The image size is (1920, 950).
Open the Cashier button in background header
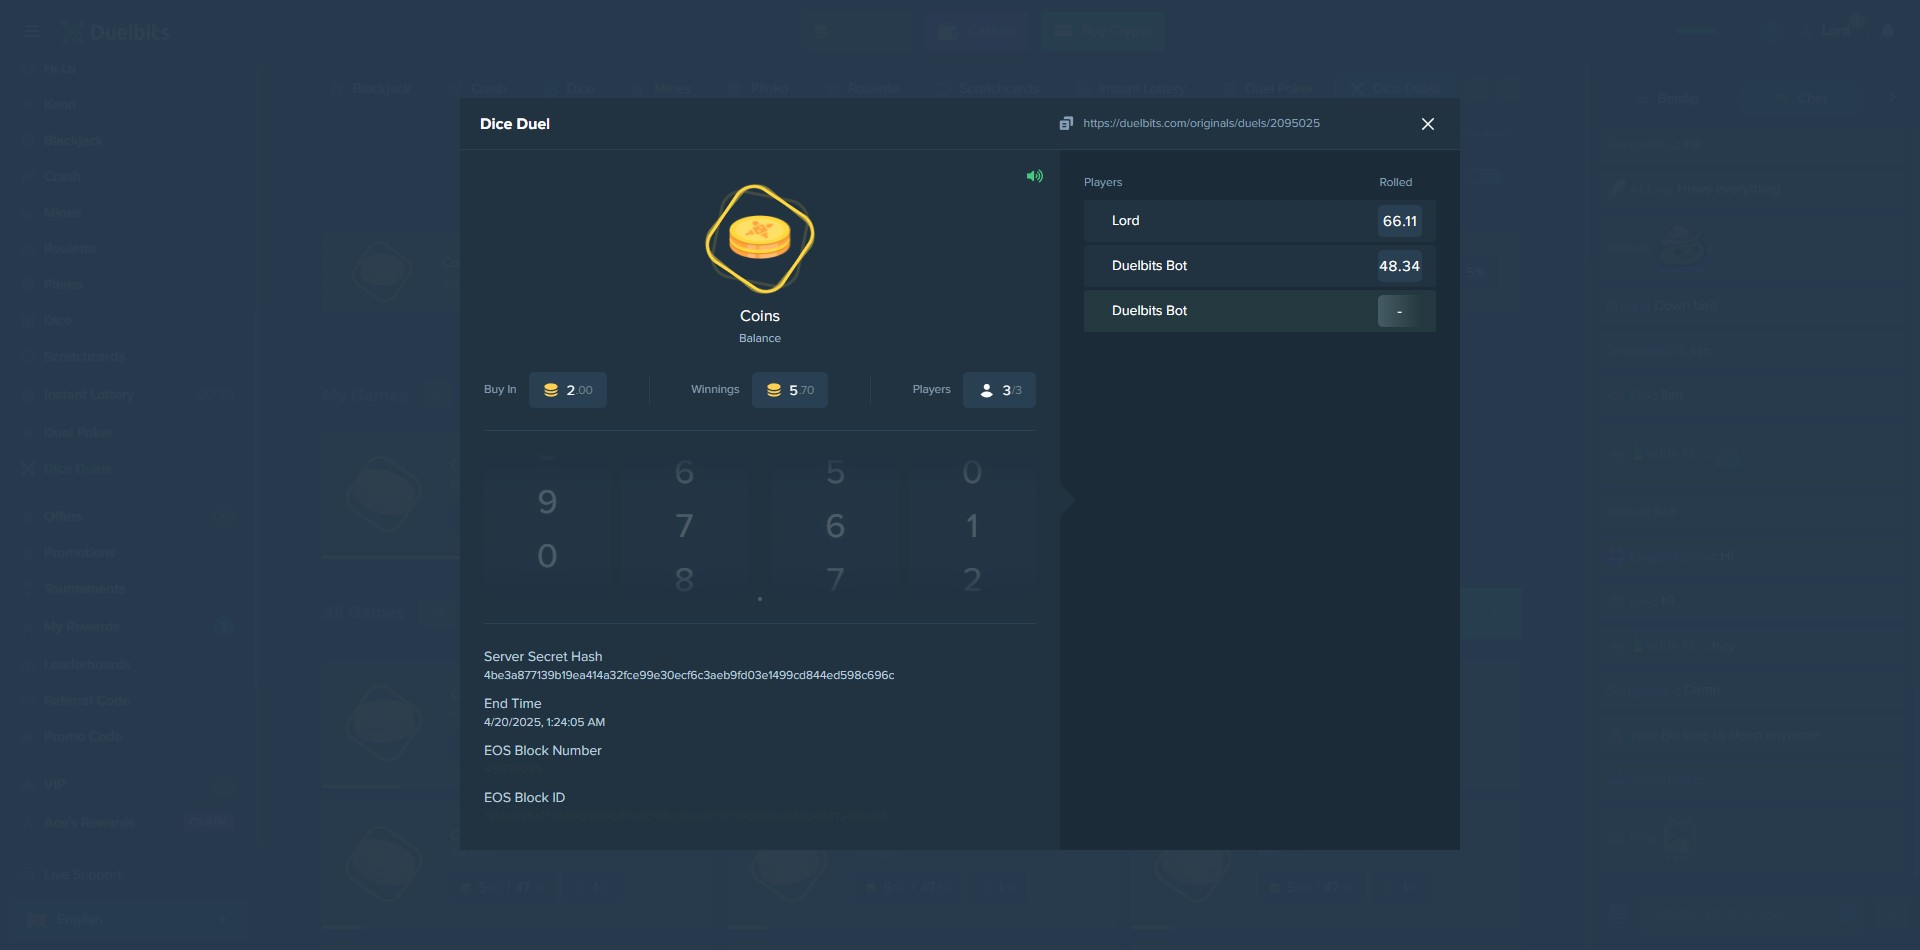pyautogui.click(x=976, y=32)
